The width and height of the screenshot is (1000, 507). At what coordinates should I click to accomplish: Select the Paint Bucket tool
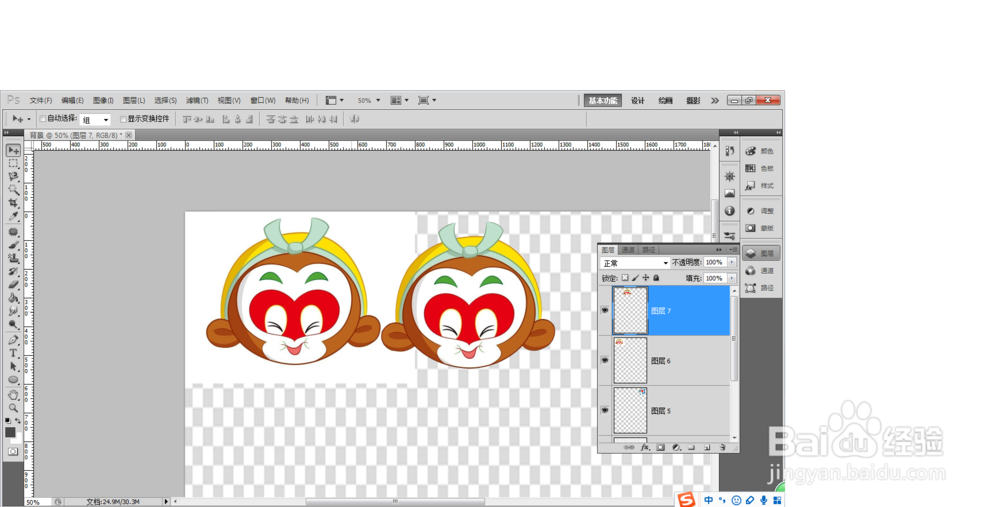point(13,298)
